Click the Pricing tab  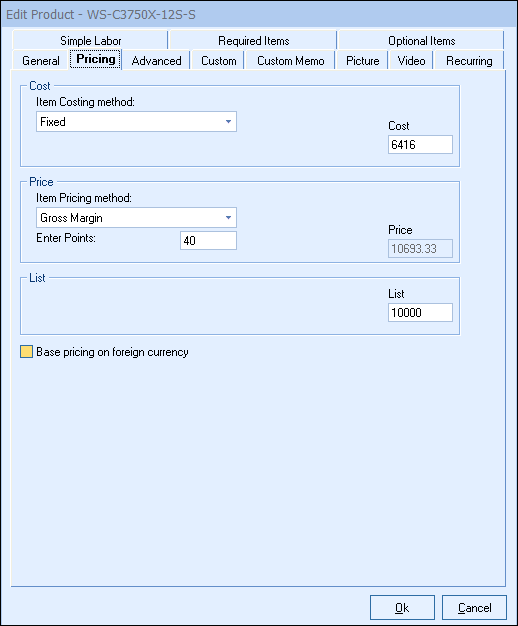[95, 59]
